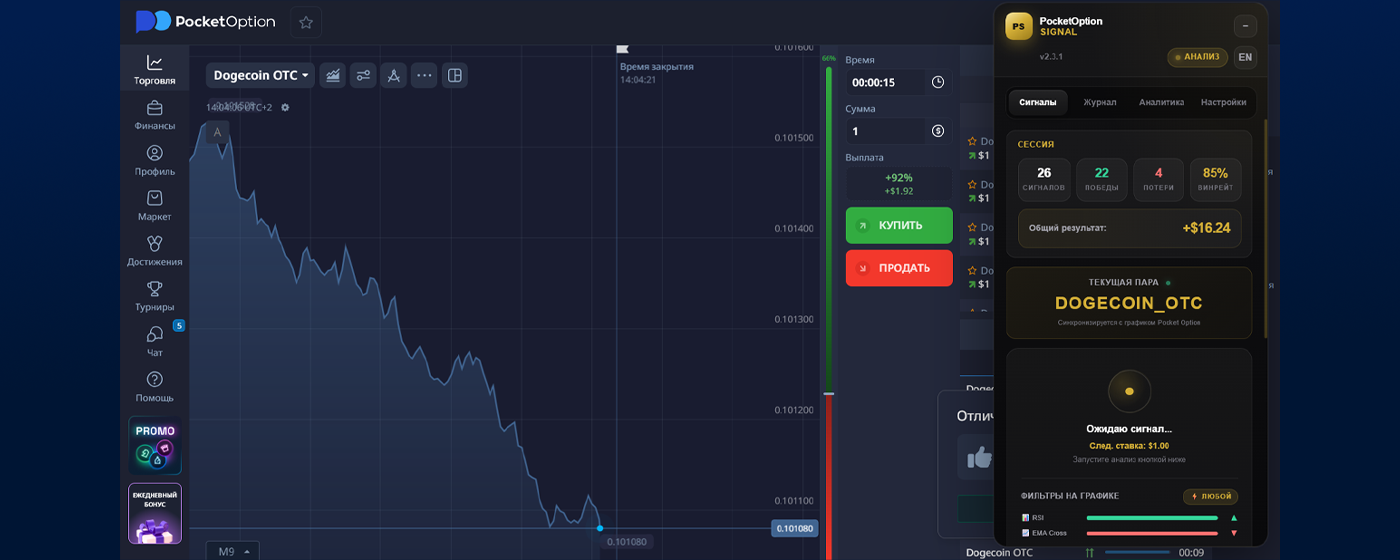Click the 26 Сигналов stat card
The height and width of the screenshot is (560, 1400).
click(x=1044, y=179)
